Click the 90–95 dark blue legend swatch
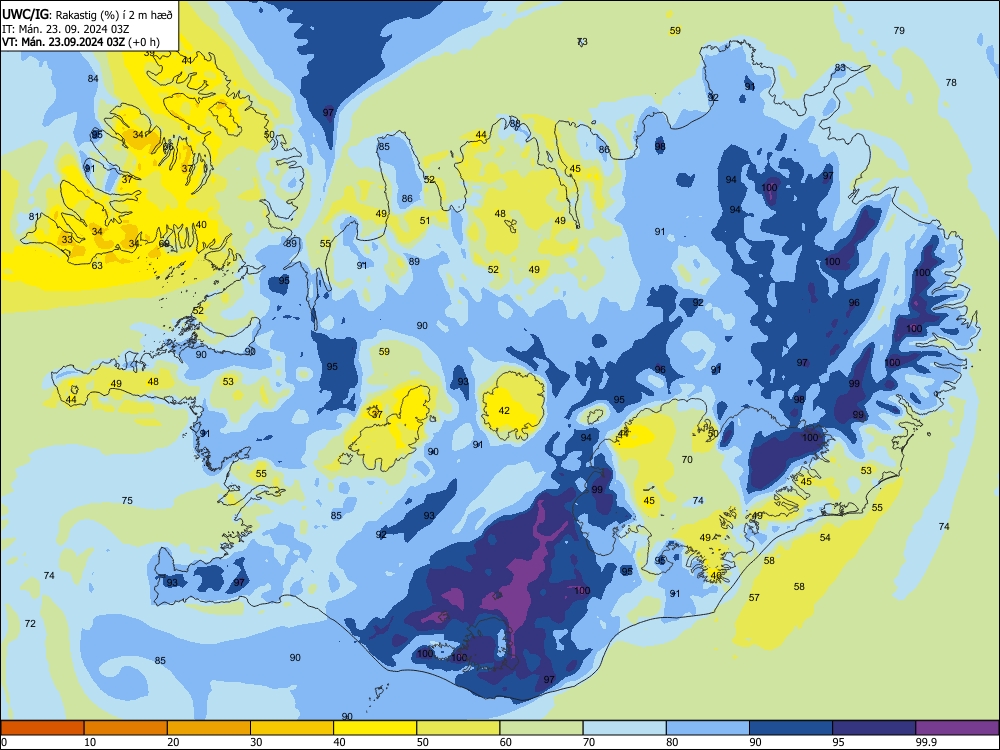The width and height of the screenshot is (1000, 750). [x=791, y=728]
